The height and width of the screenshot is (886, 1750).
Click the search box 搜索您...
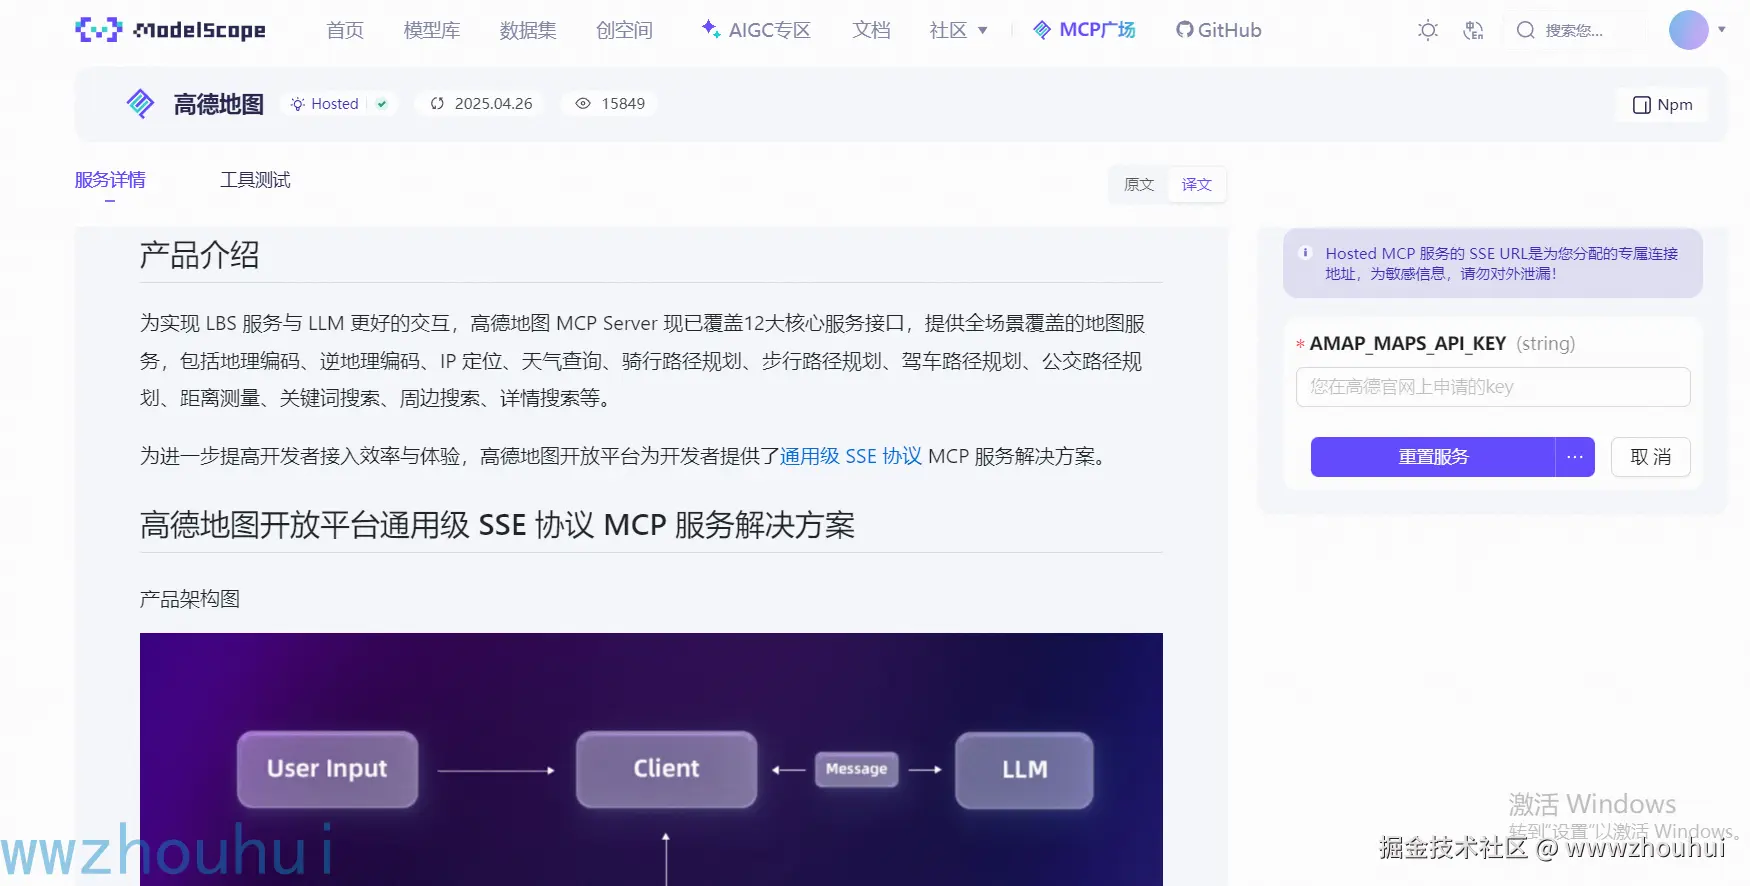click(1574, 30)
